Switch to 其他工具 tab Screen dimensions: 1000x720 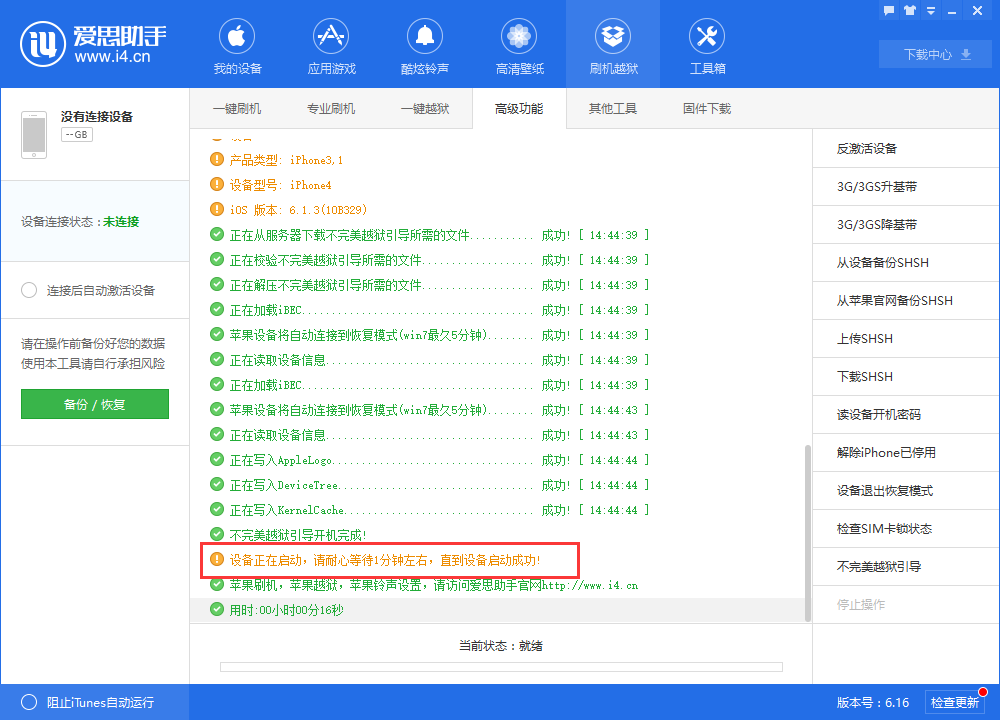point(613,108)
